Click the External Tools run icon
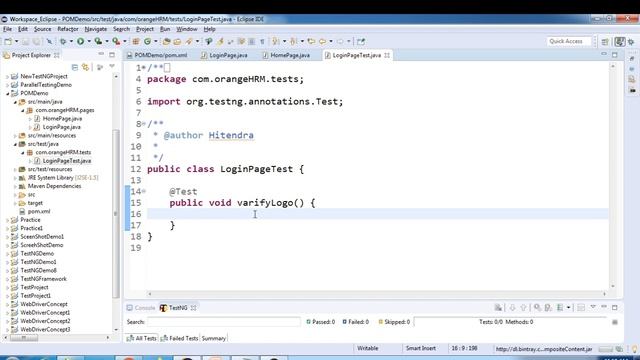The width and height of the screenshot is (640, 360). click(116, 41)
